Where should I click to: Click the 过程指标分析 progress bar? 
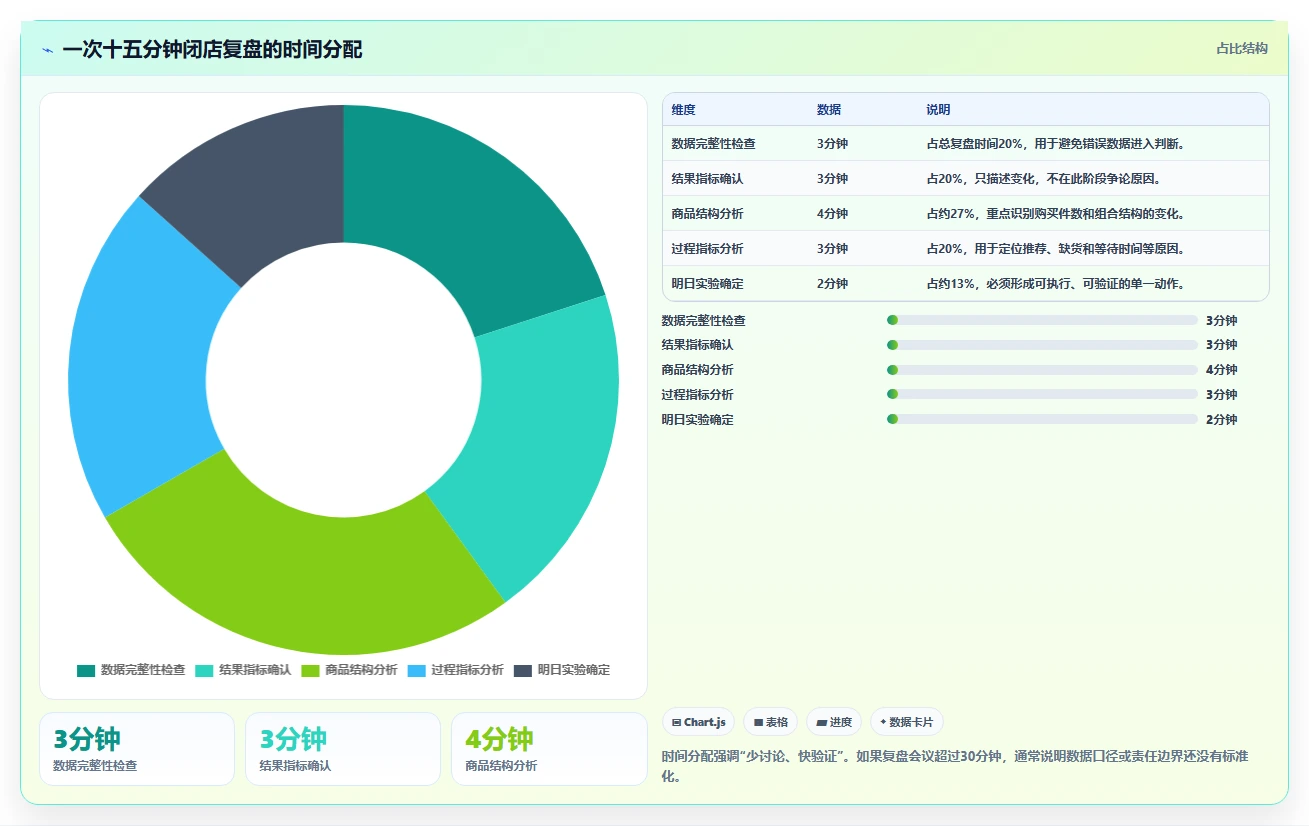tap(1042, 395)
